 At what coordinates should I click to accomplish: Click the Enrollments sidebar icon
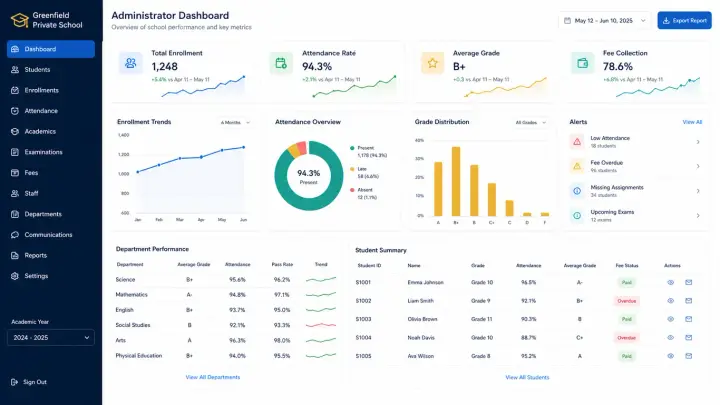[15, 90]
